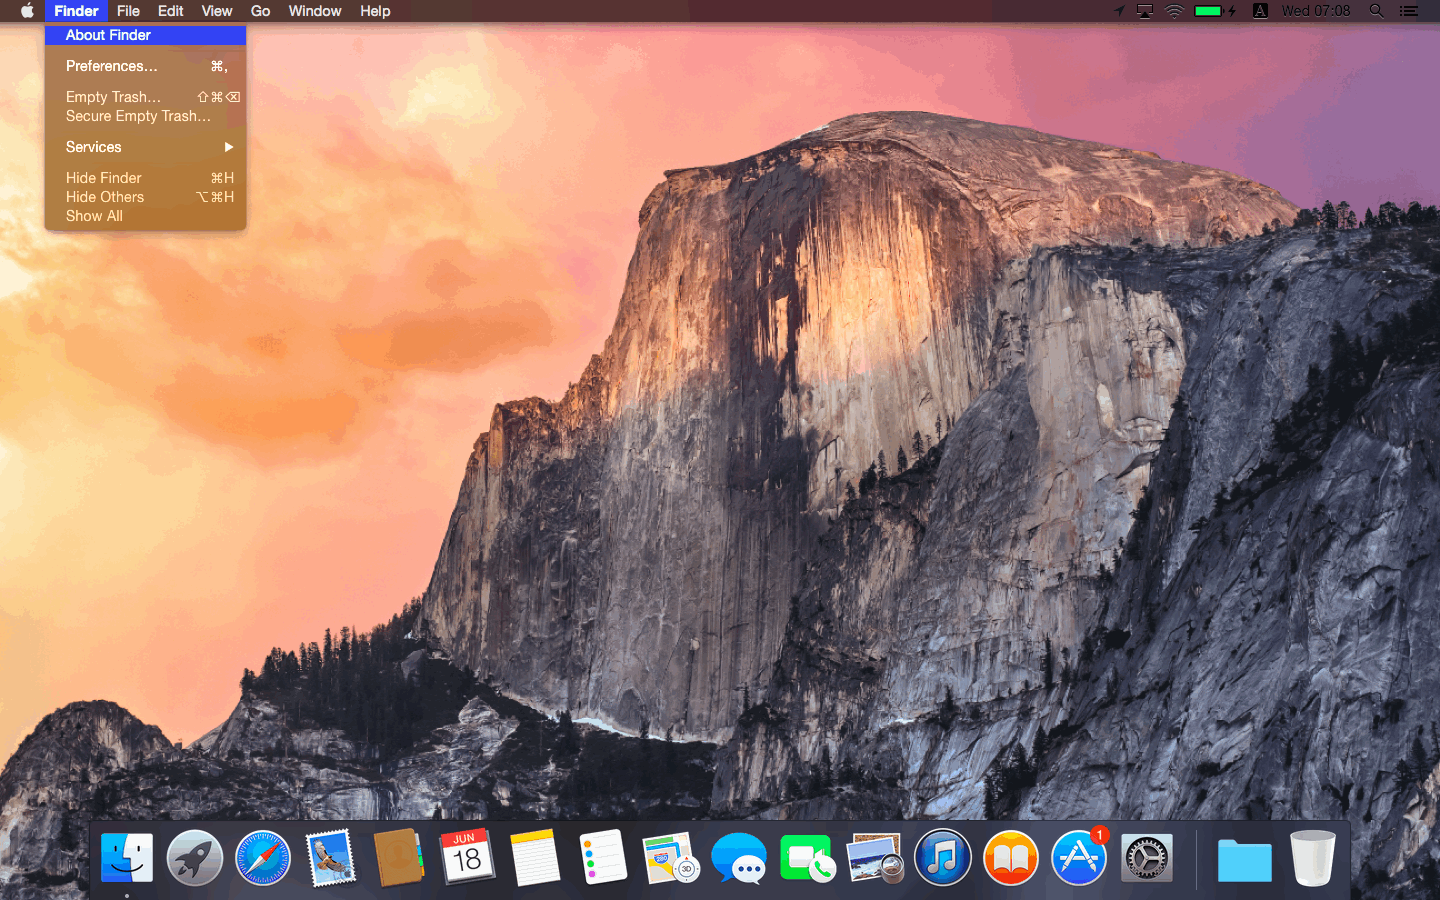The height and width of the screenshot is (900, 1440).
Task: Open Mail stamp icon in Dock
Action: (x=331, y=858)
